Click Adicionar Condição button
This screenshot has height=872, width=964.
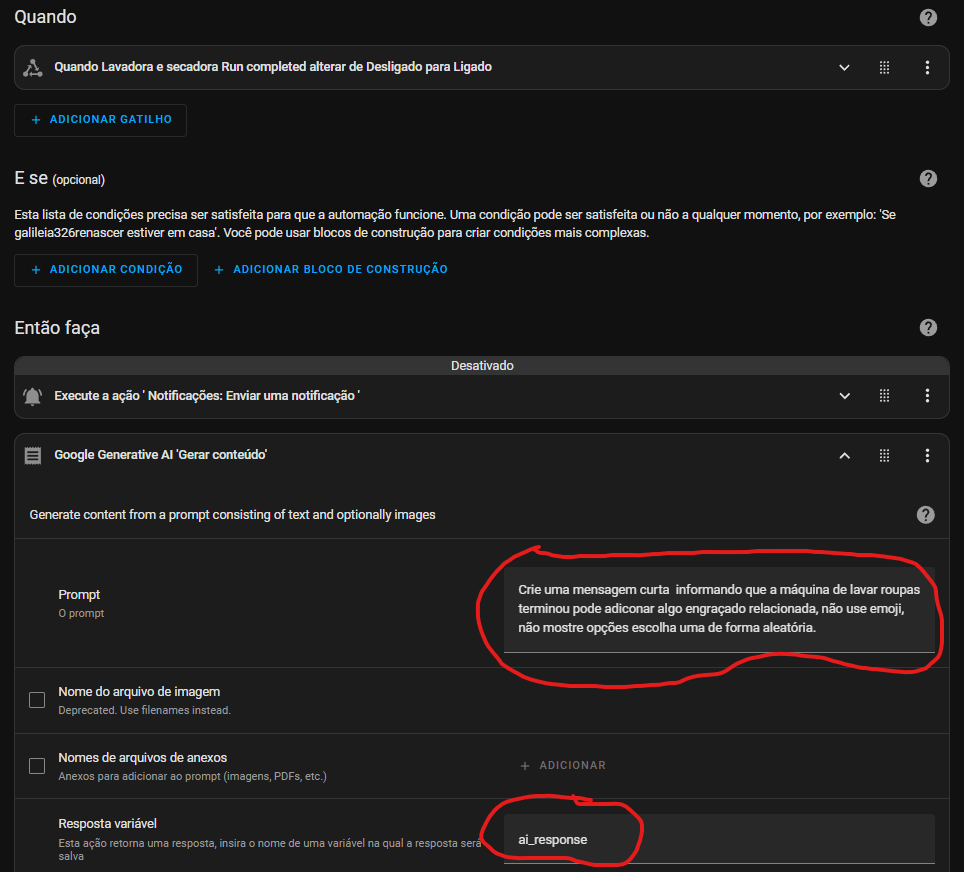pos(106,270)
